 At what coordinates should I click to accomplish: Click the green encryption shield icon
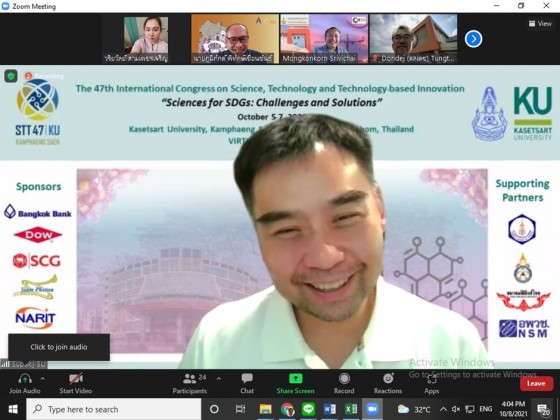pyautogui.click(x=11, y=76)
